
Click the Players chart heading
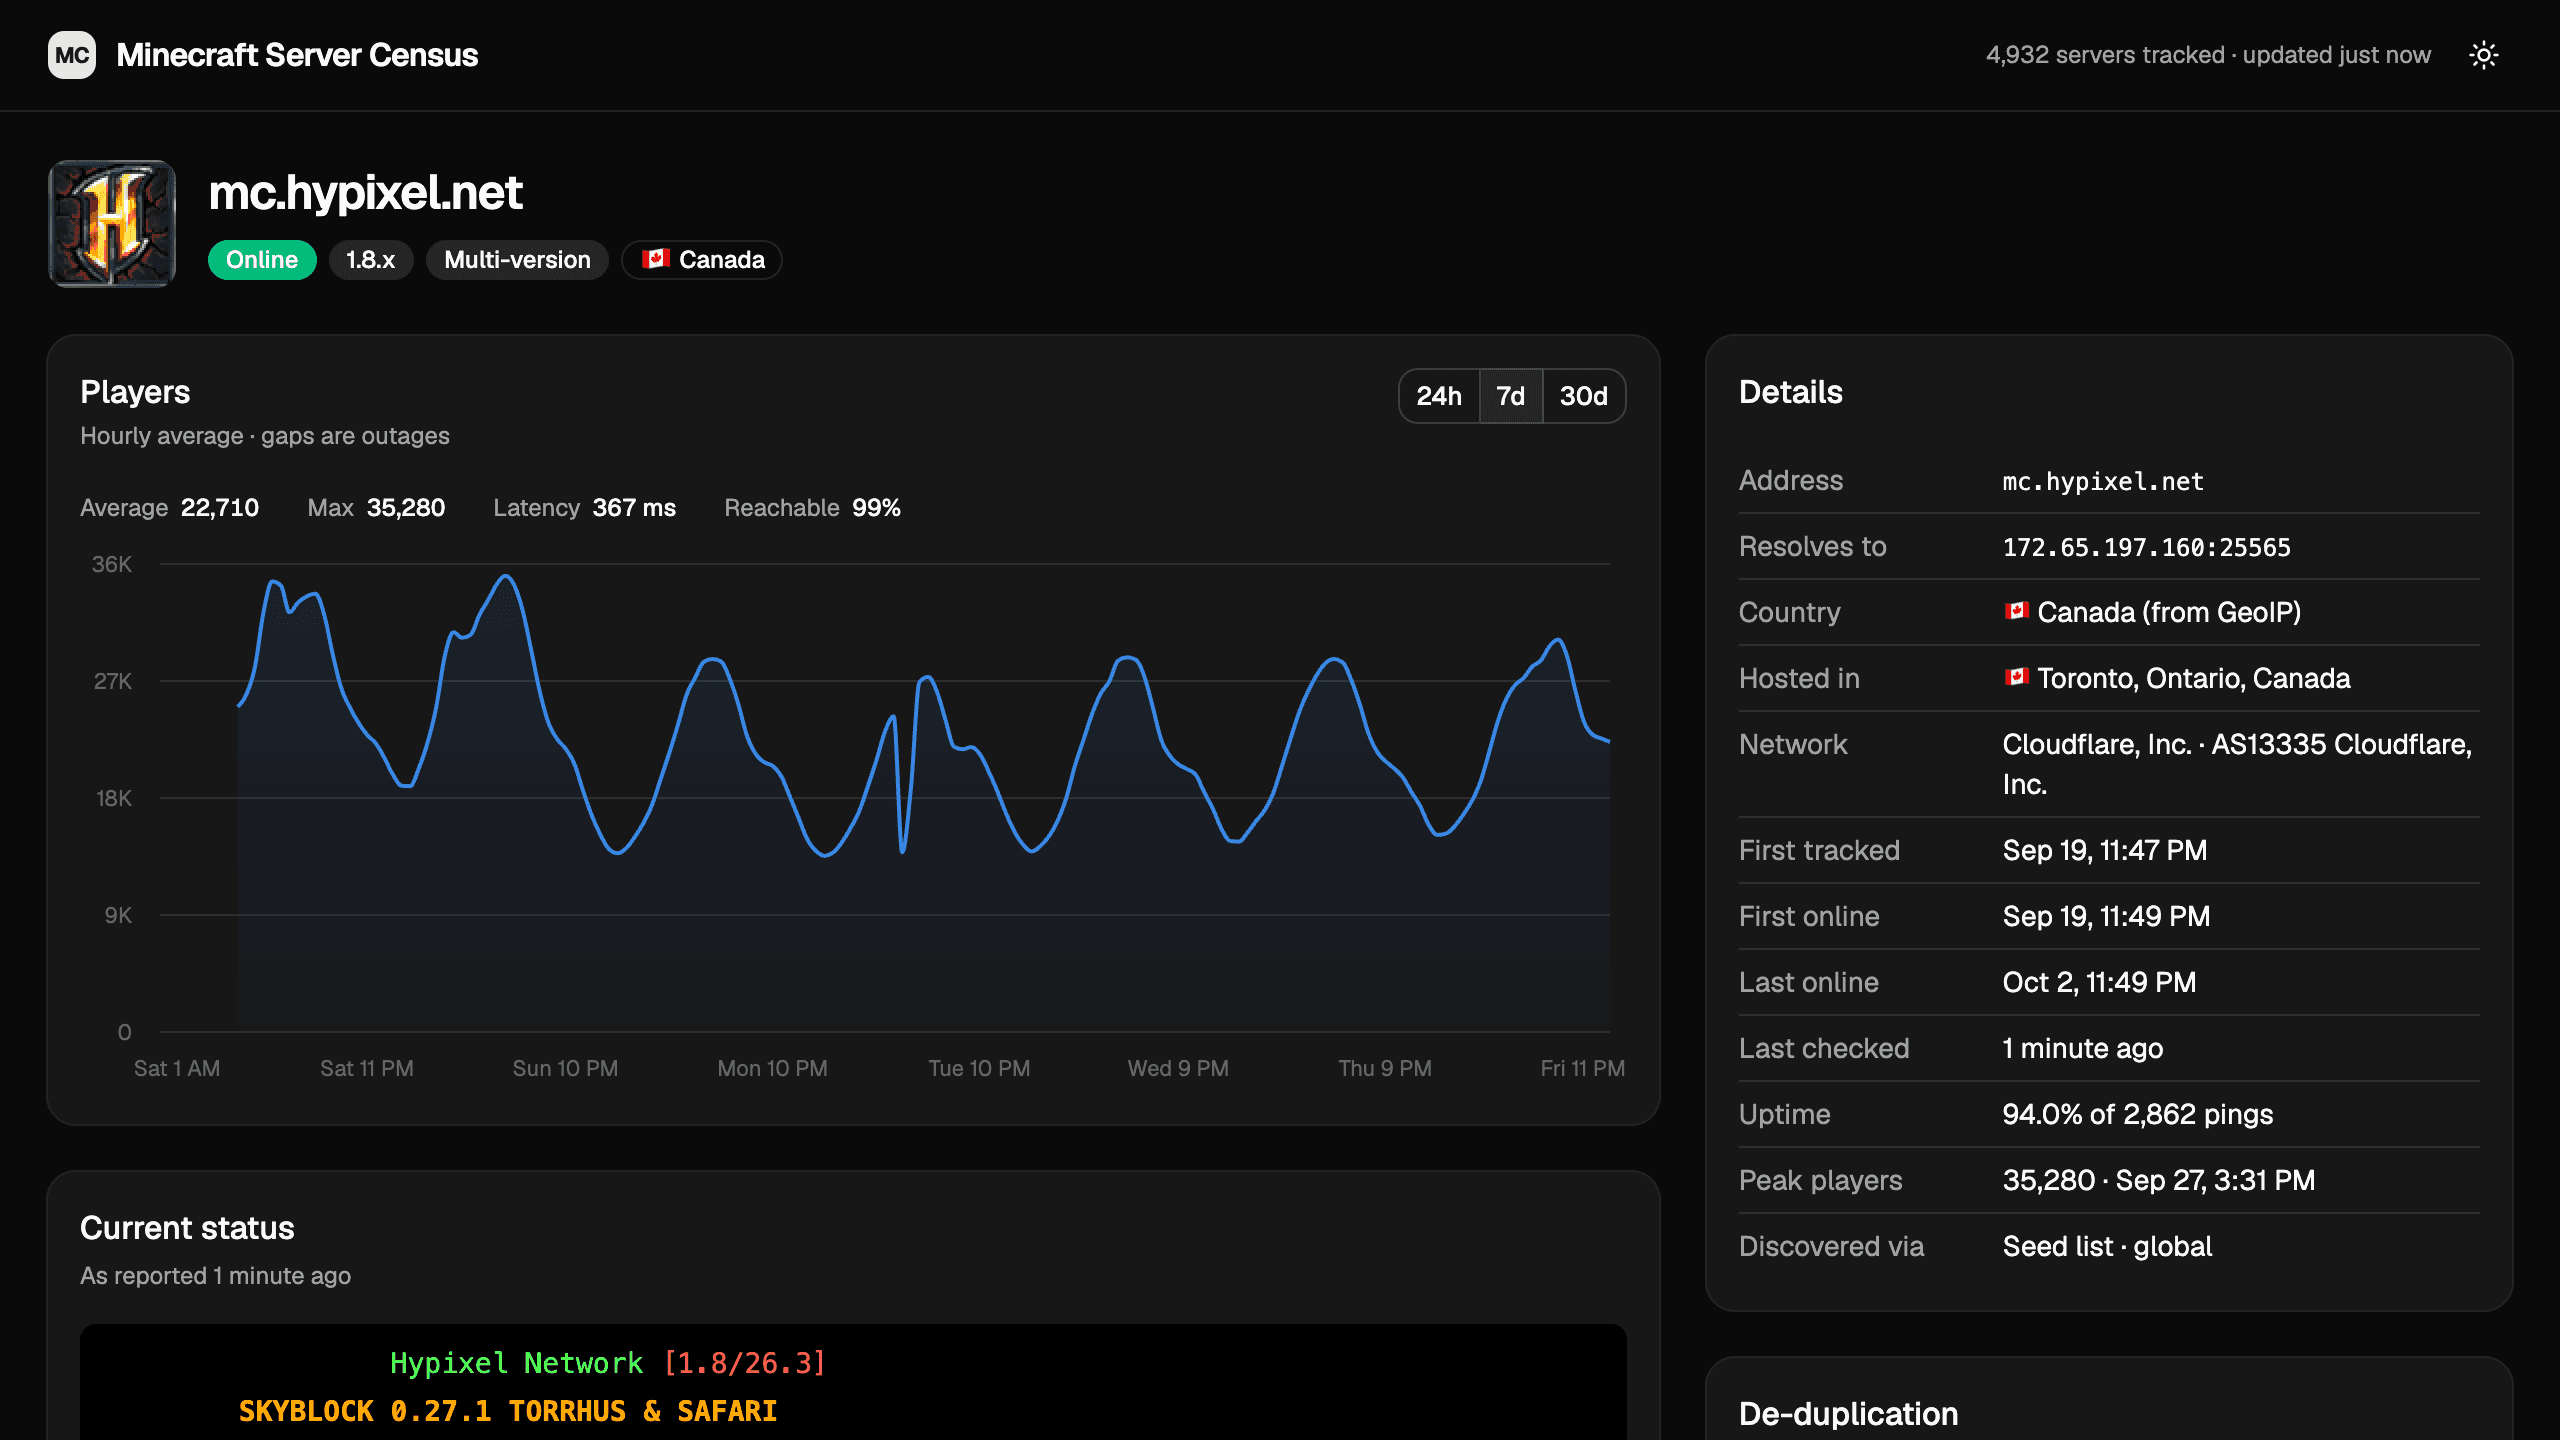(135, 392)
